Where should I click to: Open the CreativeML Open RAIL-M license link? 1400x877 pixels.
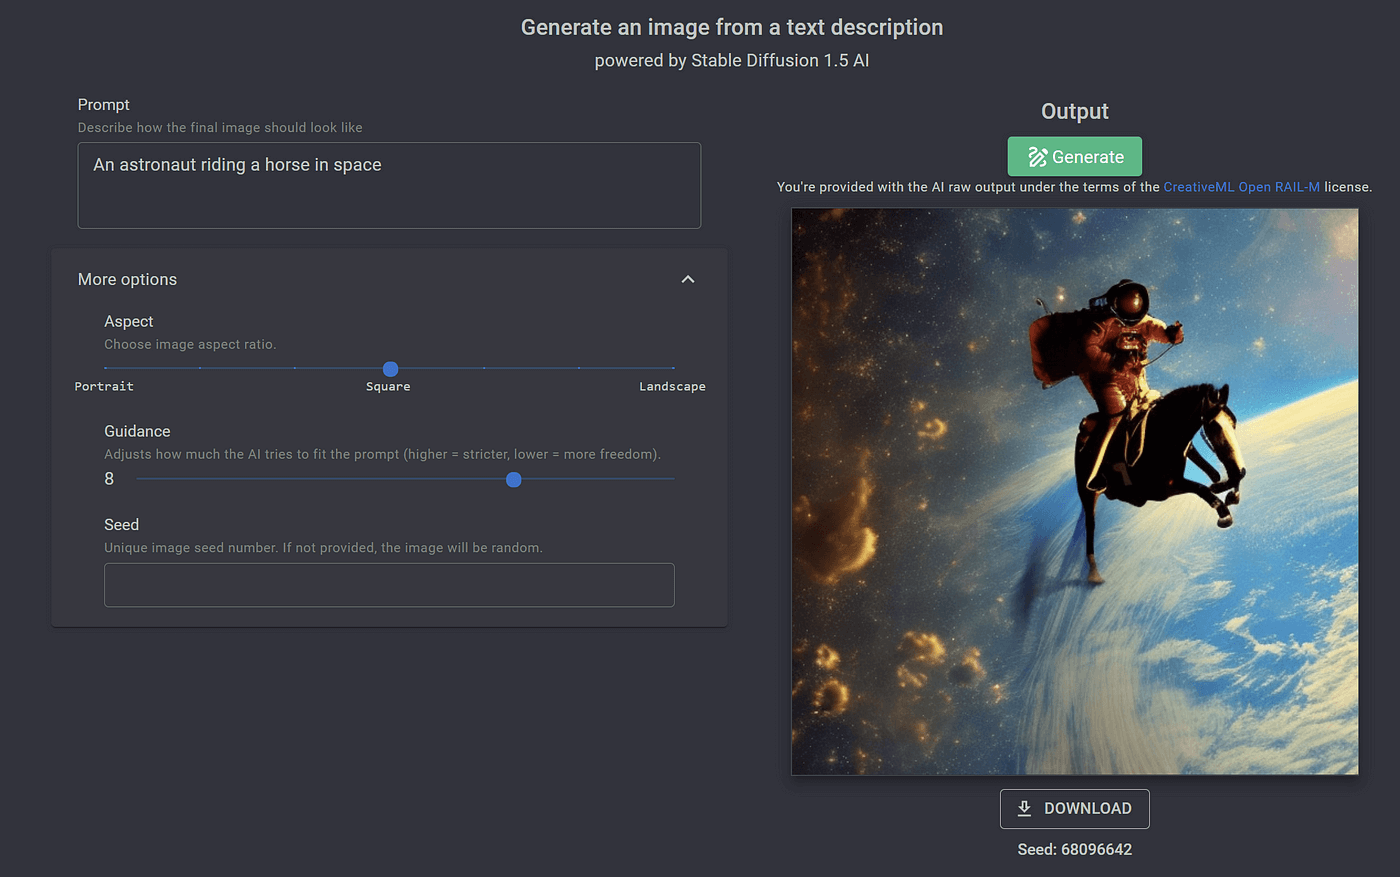point(1241,187)
